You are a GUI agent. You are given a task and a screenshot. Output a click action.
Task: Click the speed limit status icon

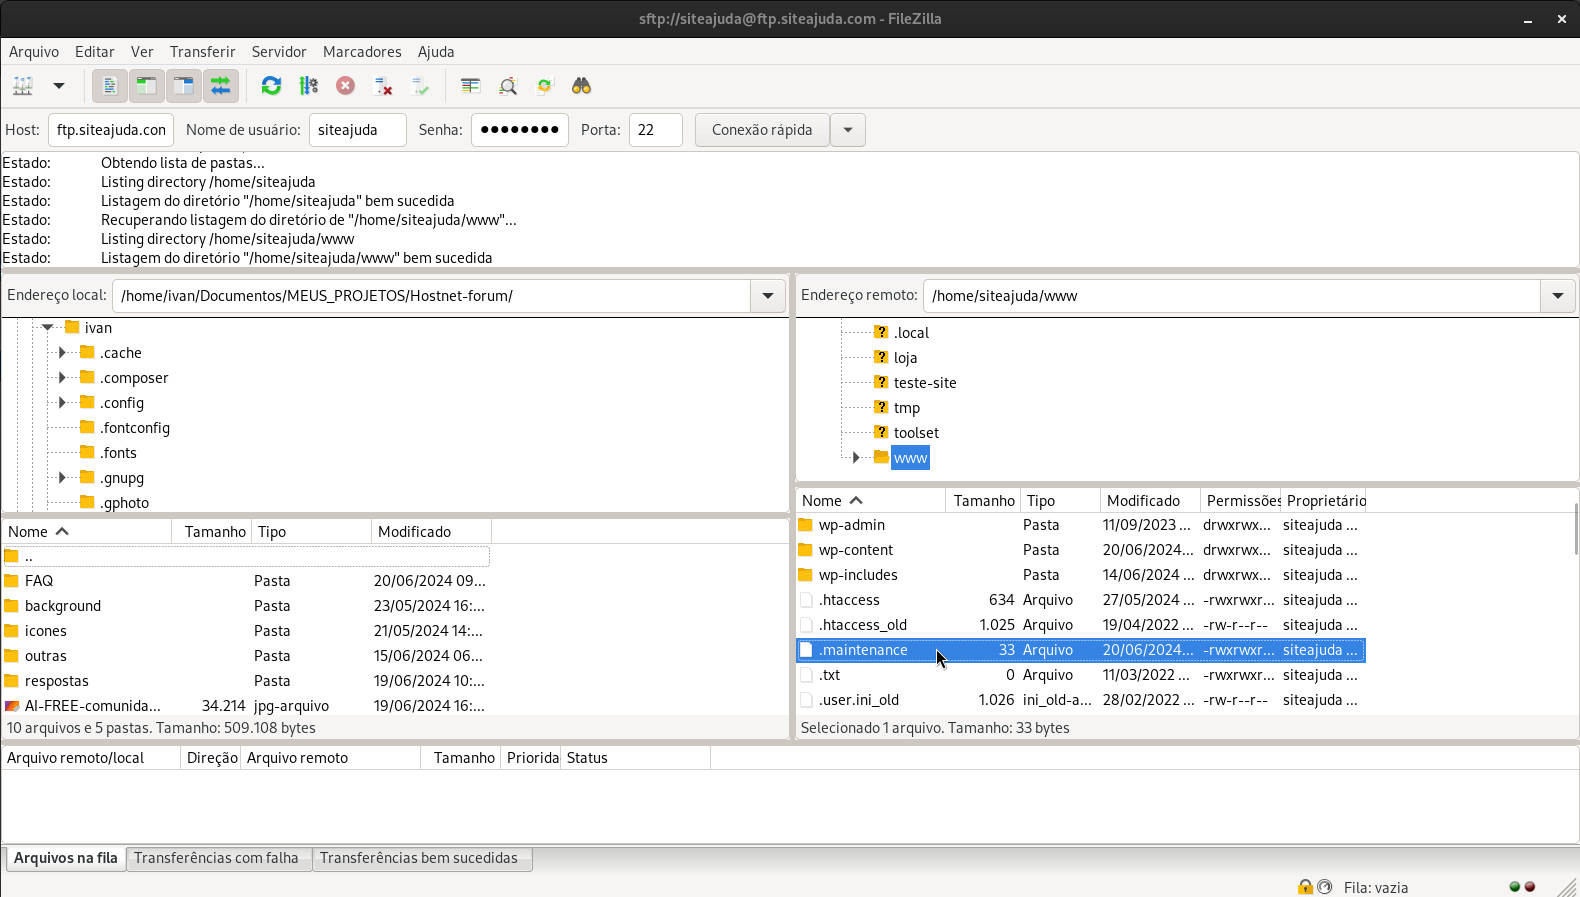point(1325,887)
